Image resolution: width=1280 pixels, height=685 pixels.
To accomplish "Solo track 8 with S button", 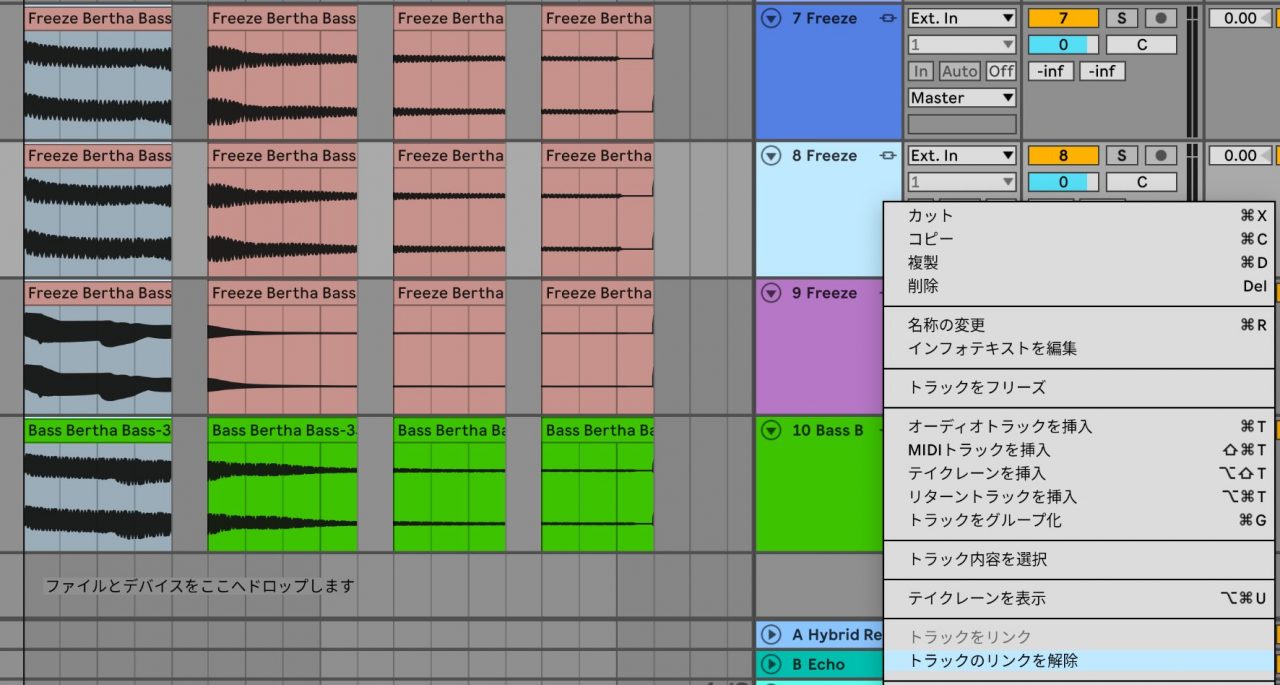I will tap(1122, 155).
